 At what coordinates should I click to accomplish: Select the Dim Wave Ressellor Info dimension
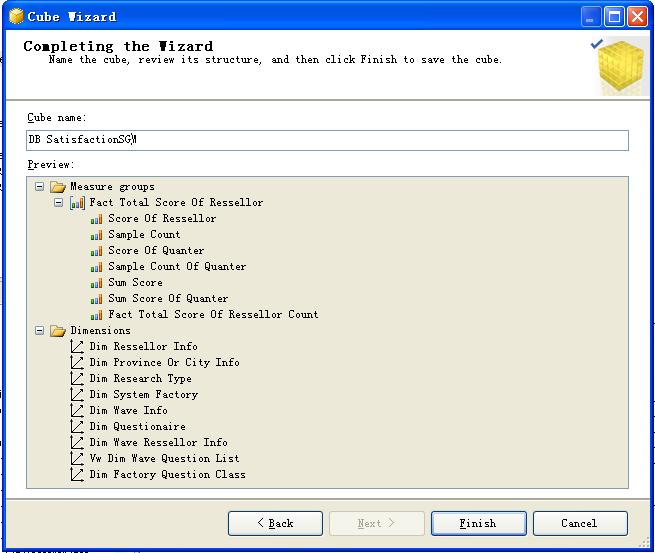click(158, 442)
